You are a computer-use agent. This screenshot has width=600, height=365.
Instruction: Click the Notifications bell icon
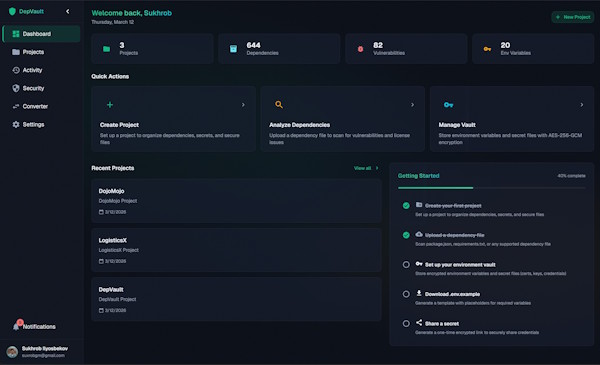(x=16, y=326)
